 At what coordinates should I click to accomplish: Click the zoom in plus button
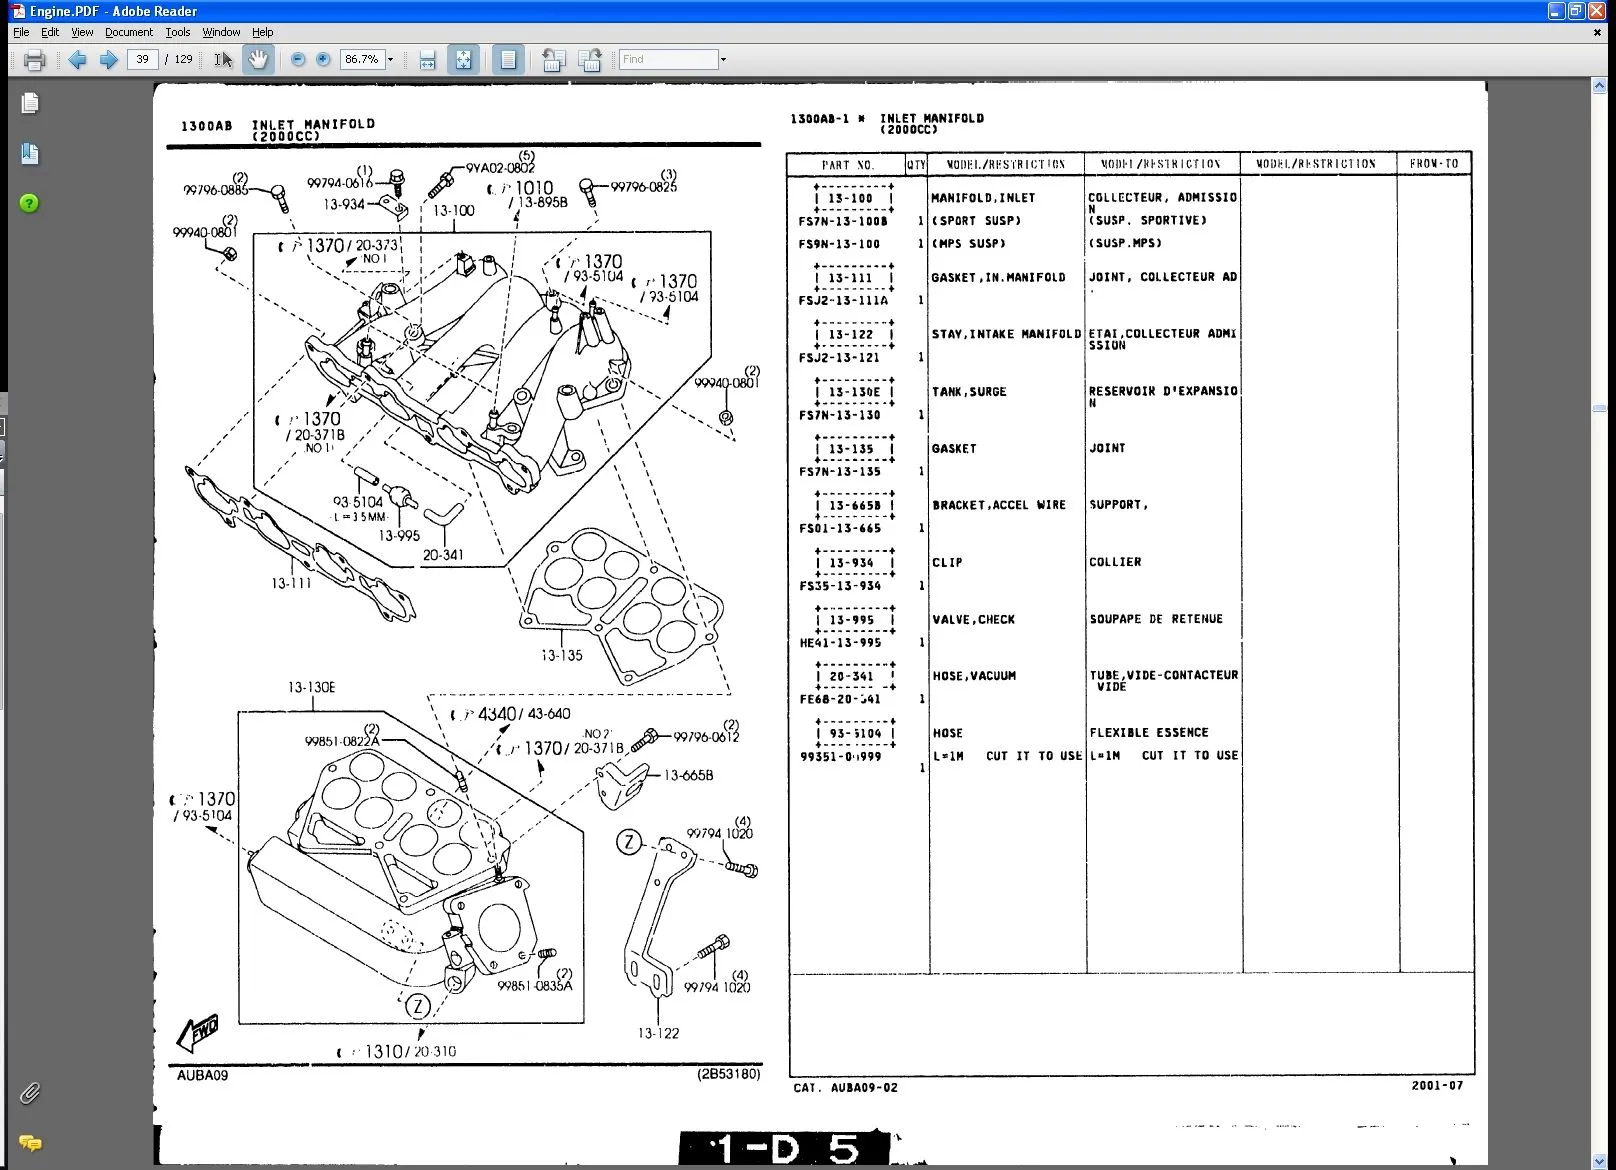click(x=323, y=60)
